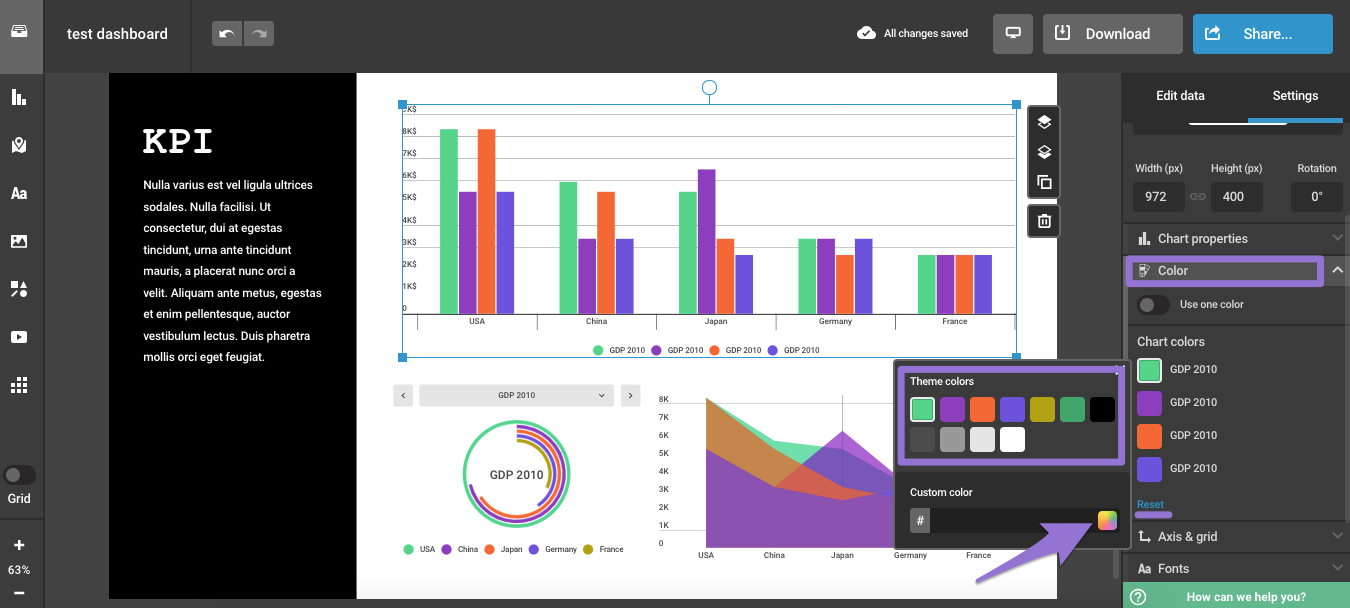
Task: Switch to the Edit data tab
Action: 1180,96
